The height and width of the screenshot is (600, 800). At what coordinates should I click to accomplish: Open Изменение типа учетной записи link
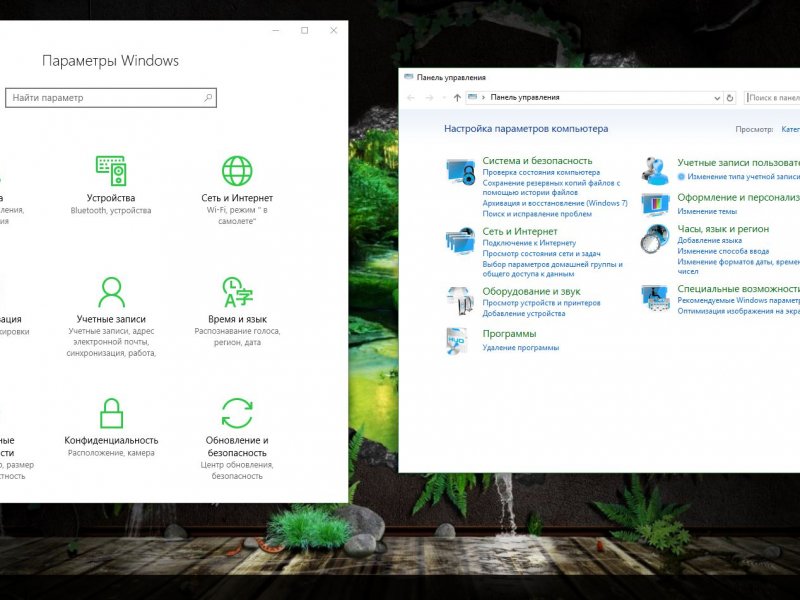point(743,177)
